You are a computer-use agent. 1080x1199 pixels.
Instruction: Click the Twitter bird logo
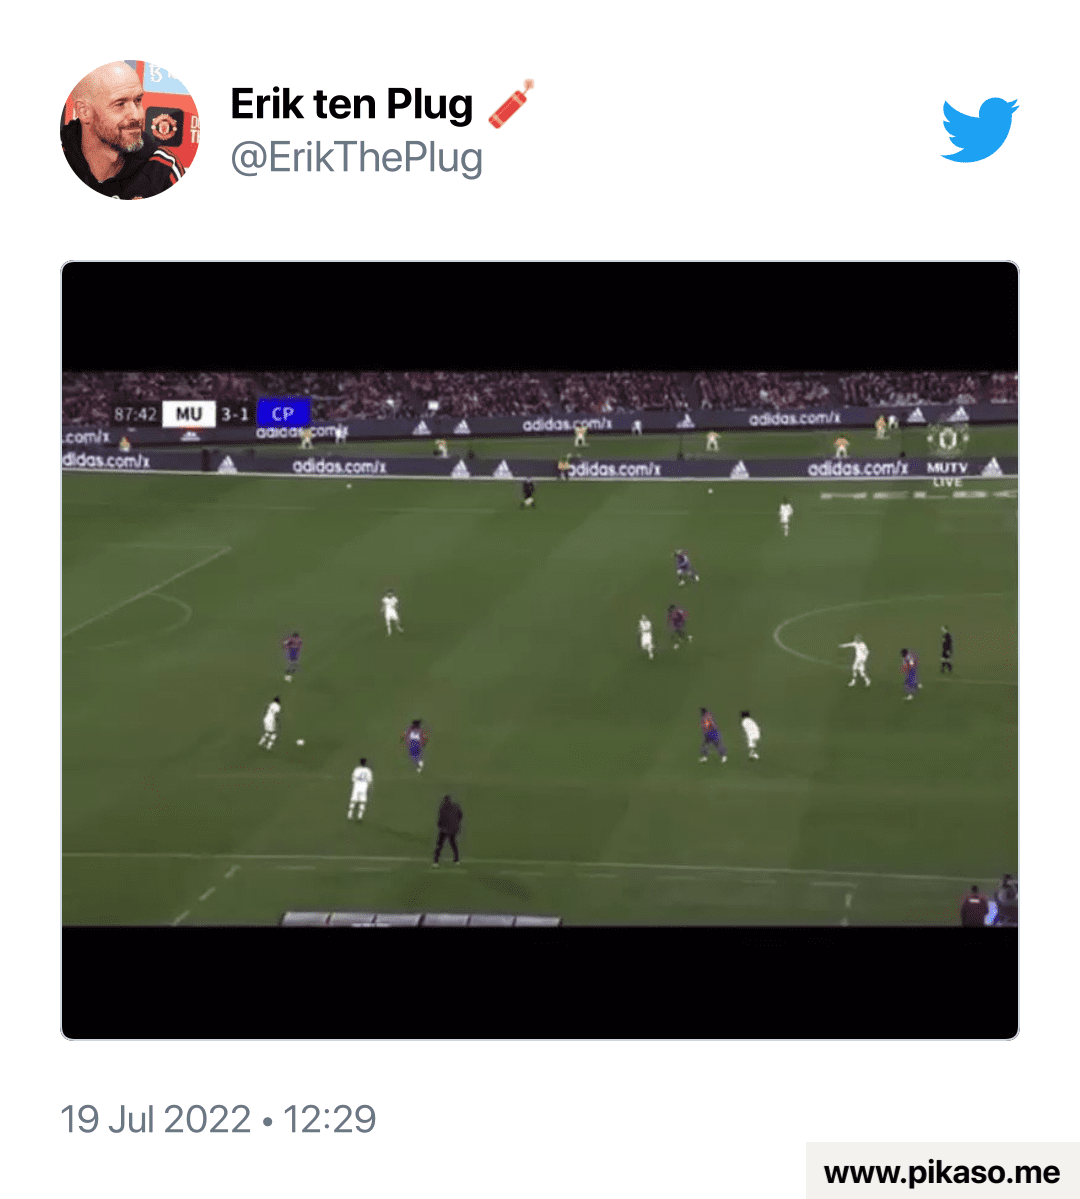coord(979,129)
